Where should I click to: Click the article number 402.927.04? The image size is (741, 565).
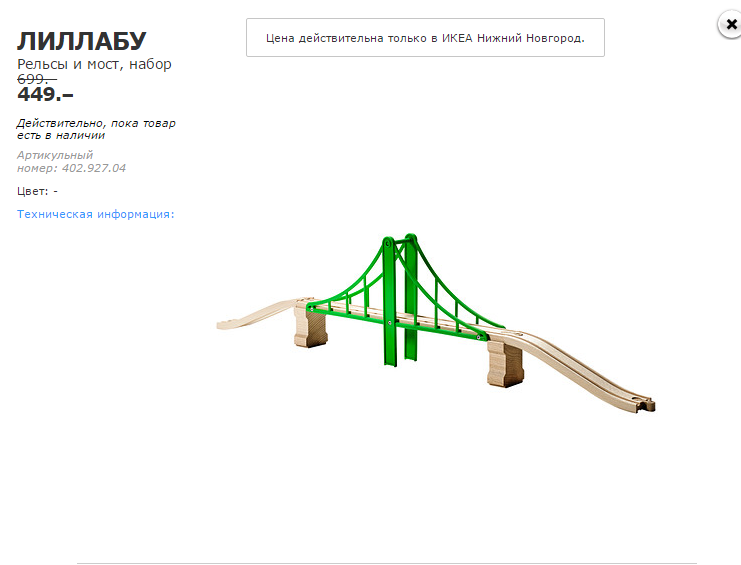[94, 168]
